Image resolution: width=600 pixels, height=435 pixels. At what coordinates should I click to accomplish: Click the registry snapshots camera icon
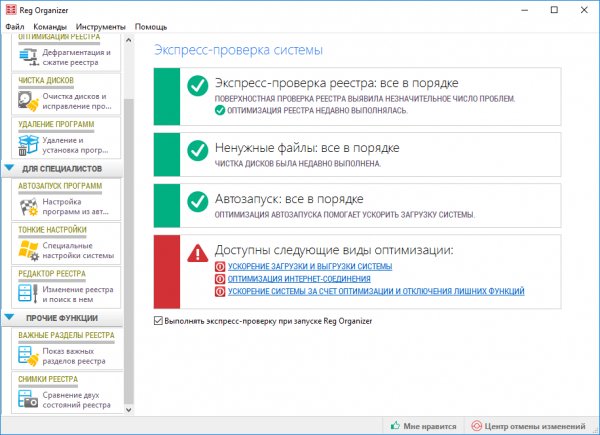point(29,399)
